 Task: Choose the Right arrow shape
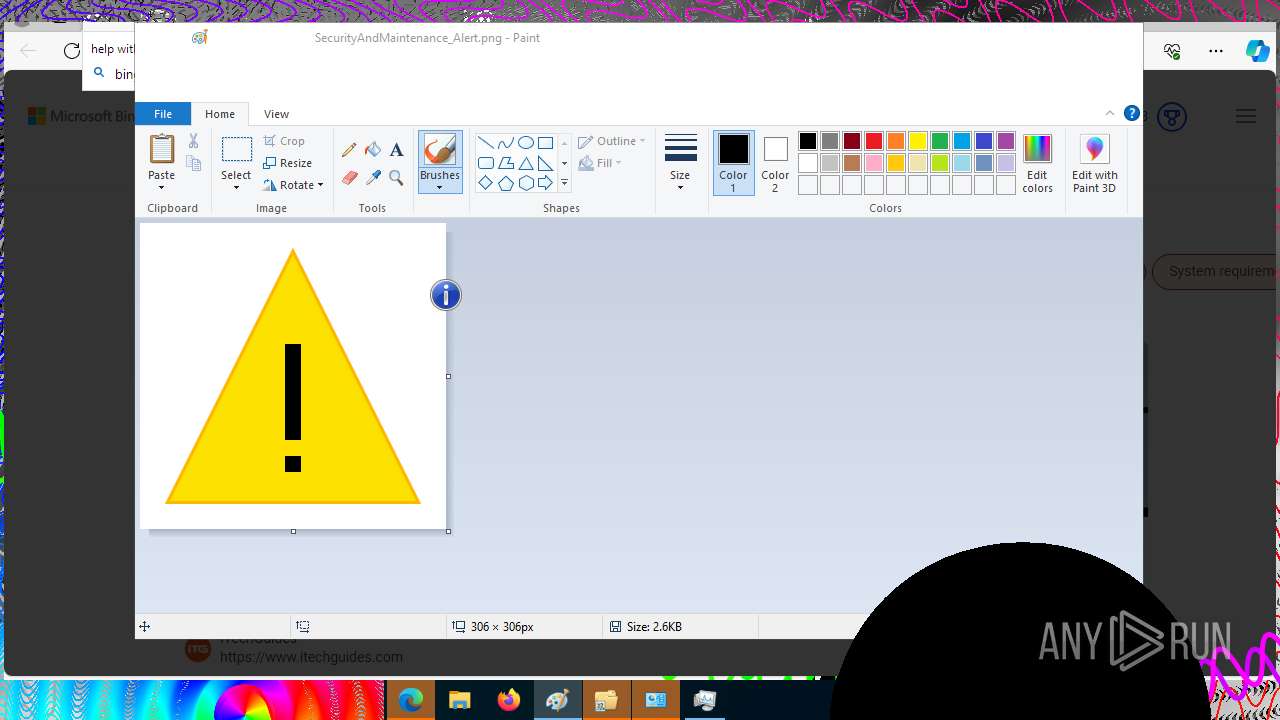pos(545,183)
